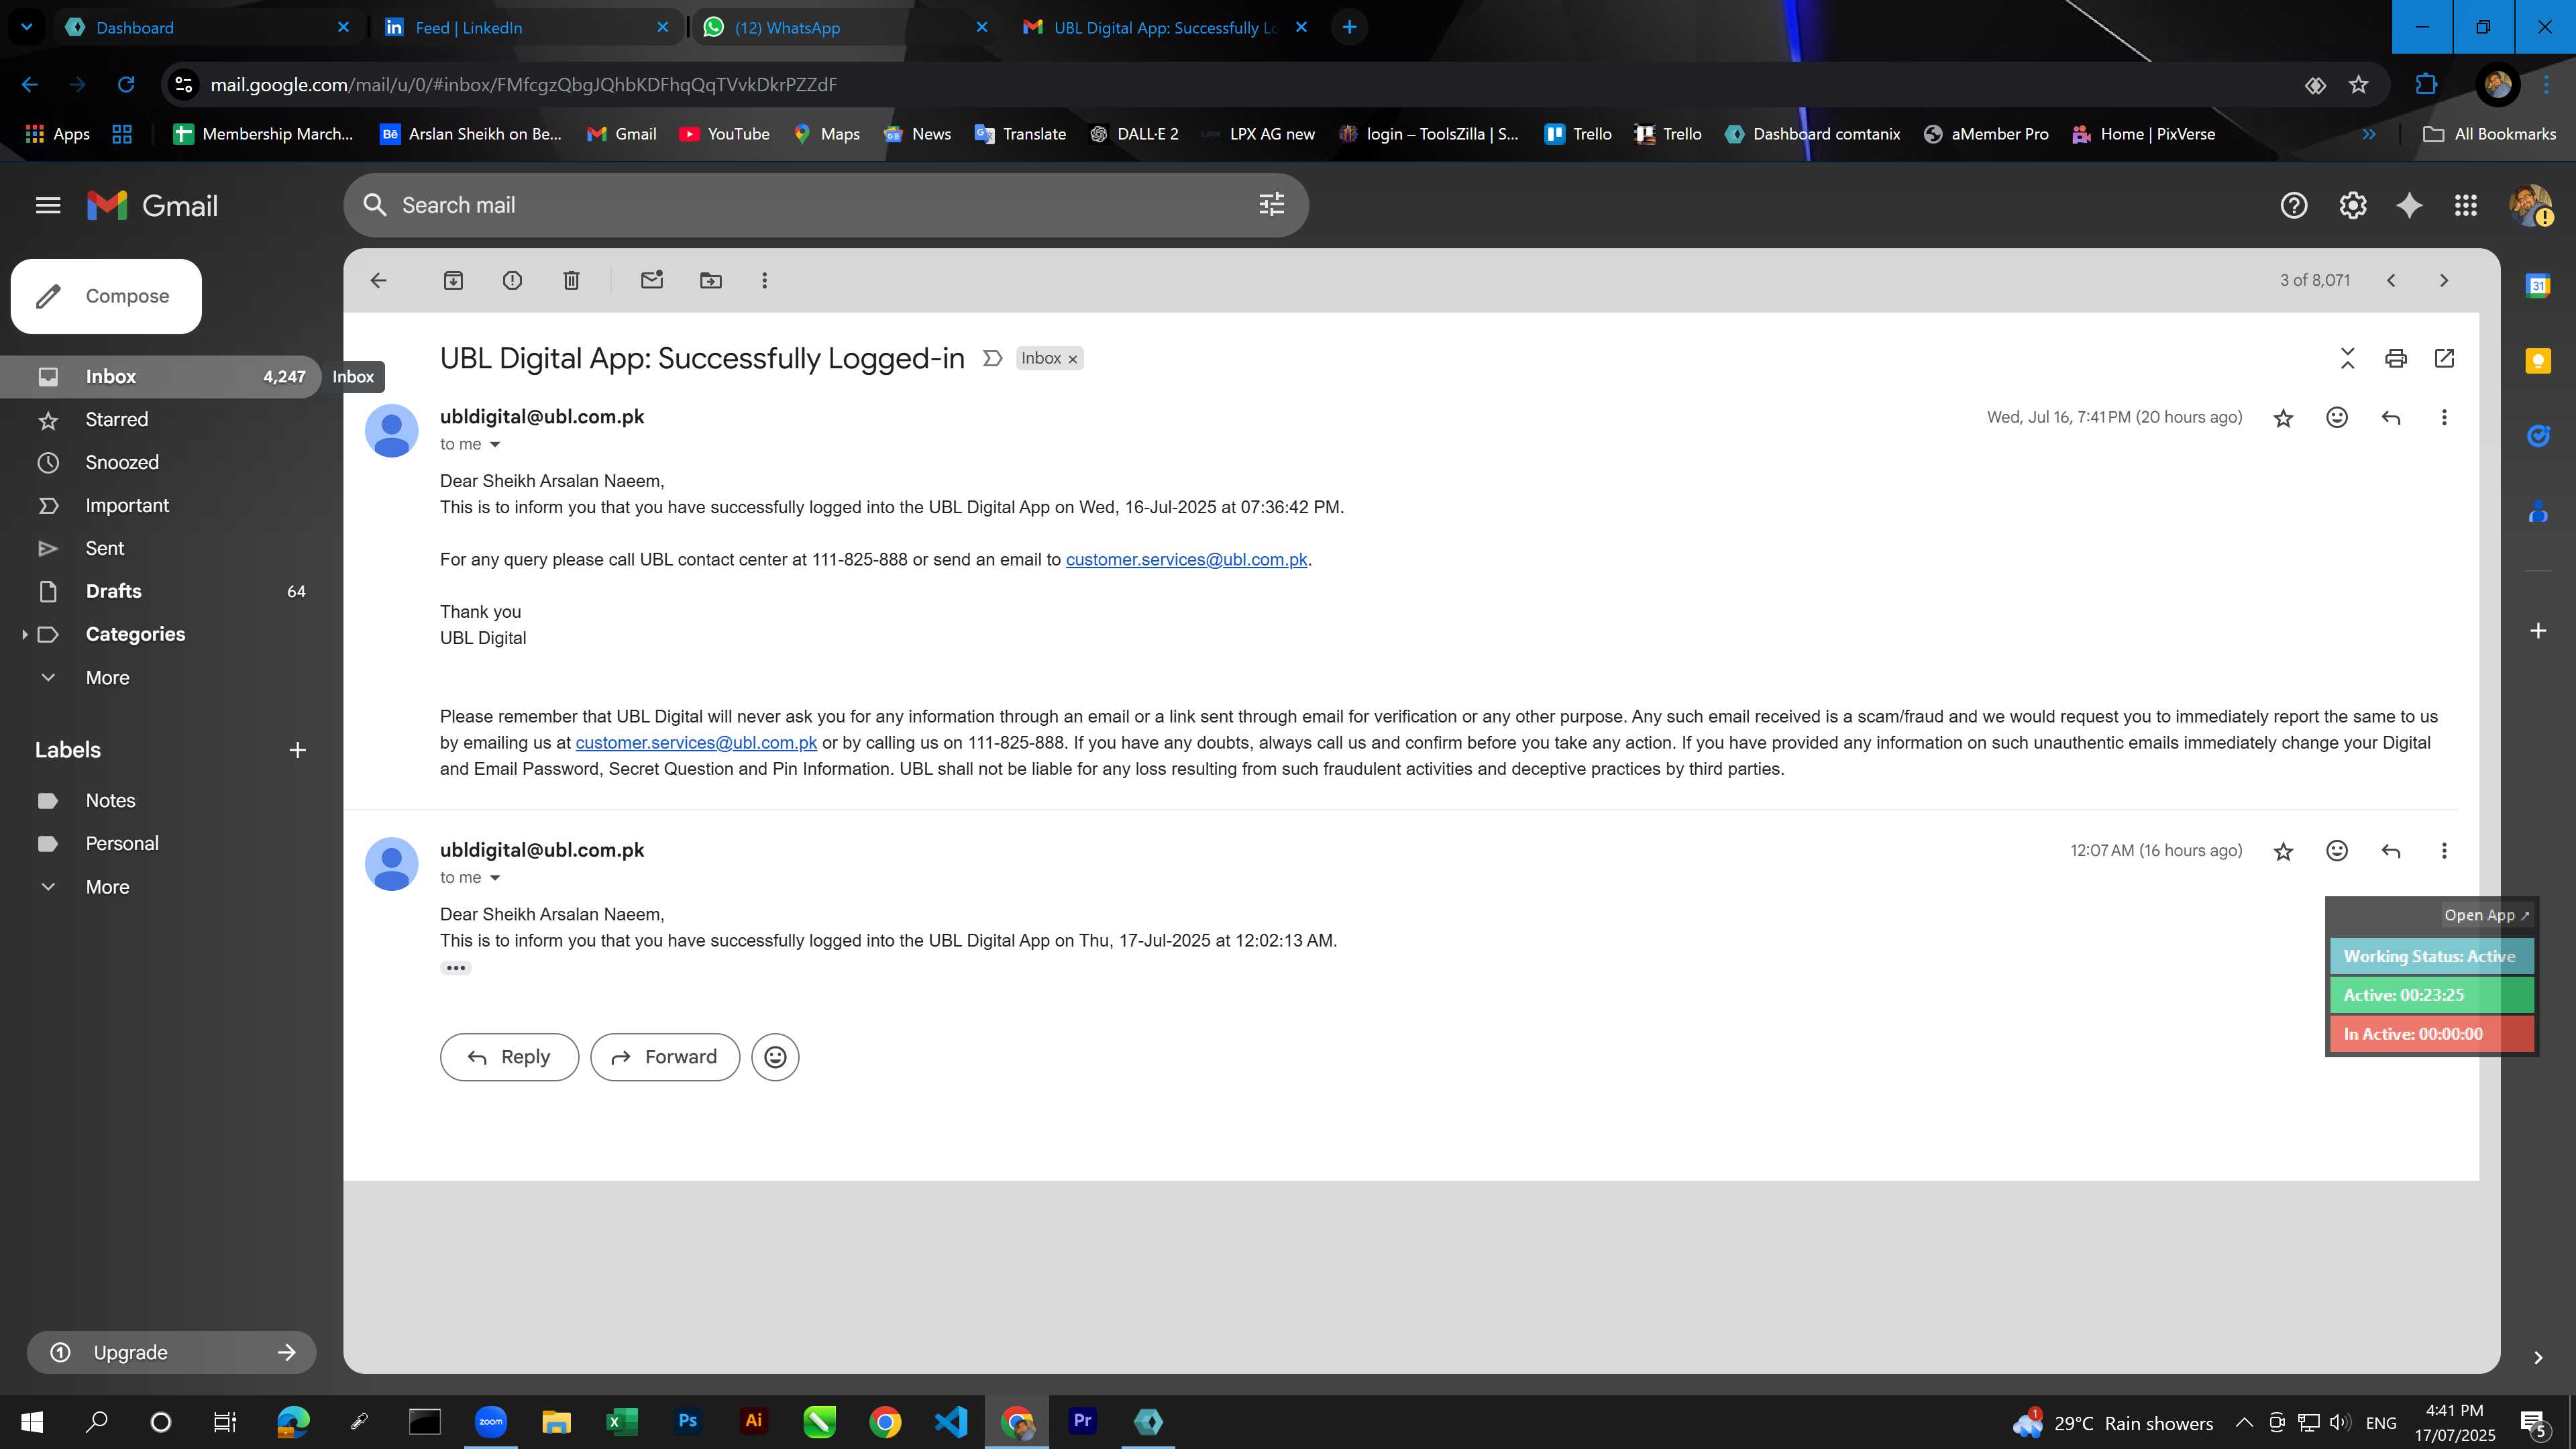This screenshot has width=2576, height=1449.
Task: Hide the side panel chevron
Action: 2538,1357
